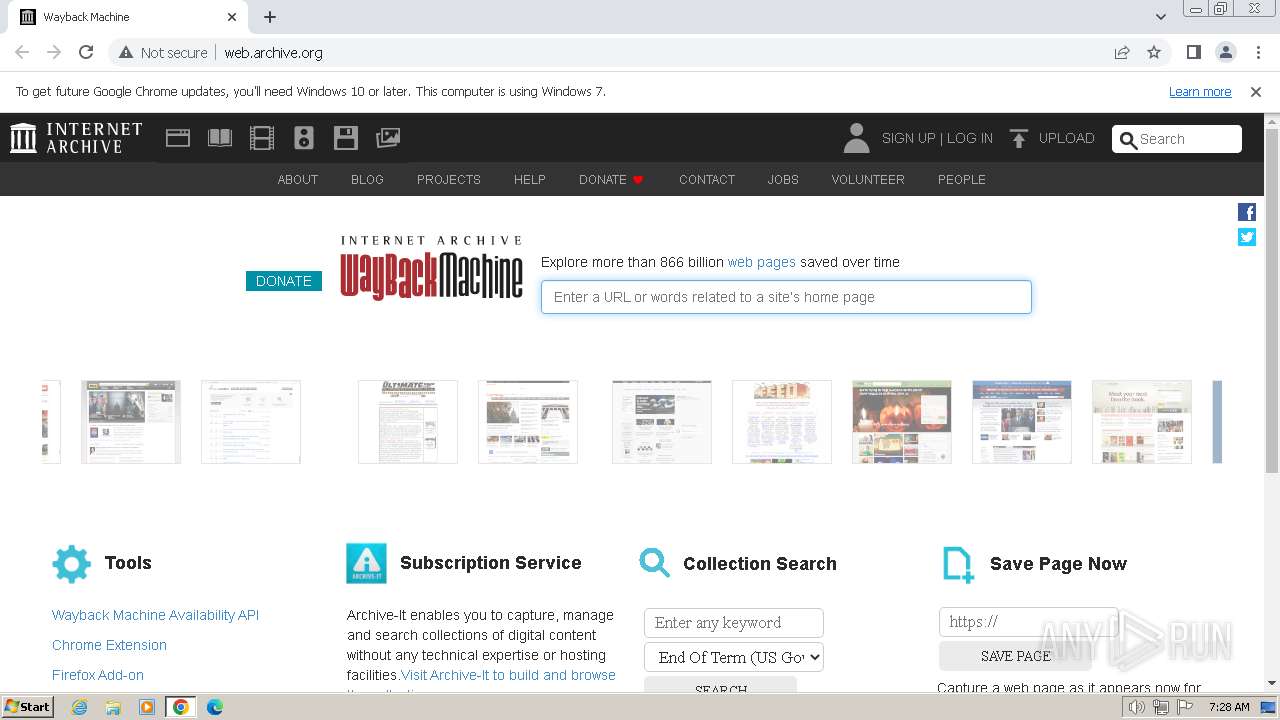Open Internet Explorer from taskbar
Image resolution: width=1280 pixels, height=720 pixels.
tap(80, 707)
